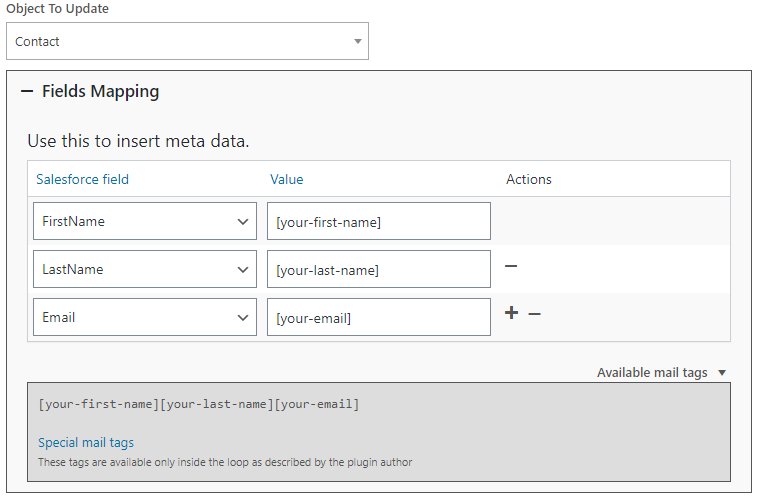Open the Special mail tags link
This screenshot has width=758, height=497.
(86, 443)
